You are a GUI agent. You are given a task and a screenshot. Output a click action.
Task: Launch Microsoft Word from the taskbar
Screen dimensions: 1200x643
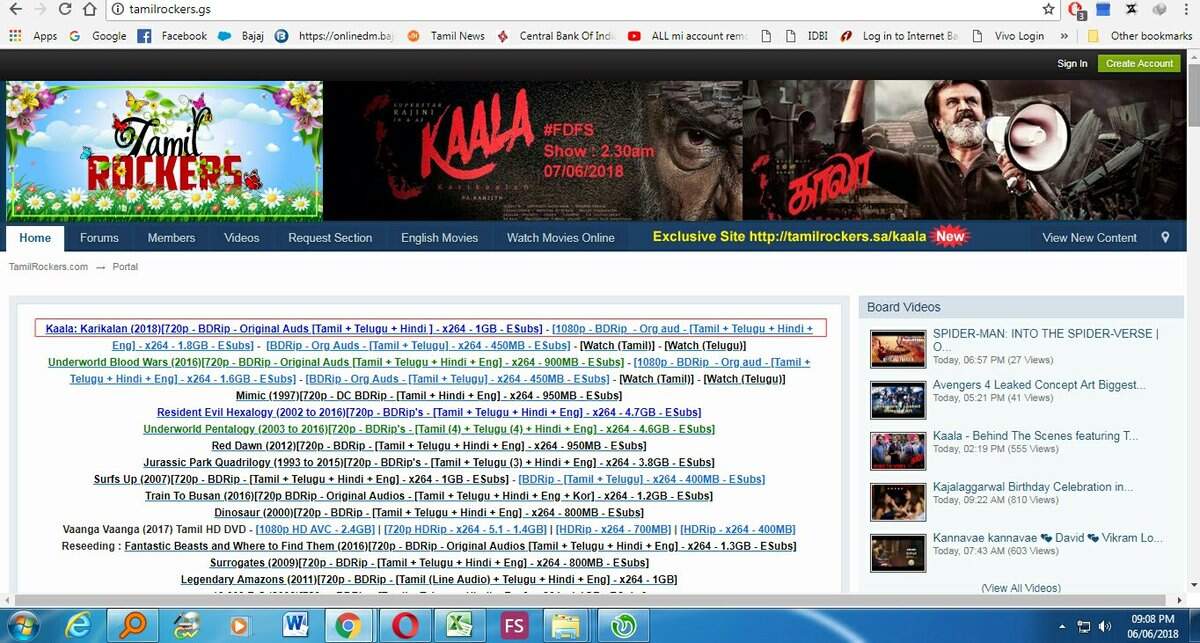click(x=294, y=624)
